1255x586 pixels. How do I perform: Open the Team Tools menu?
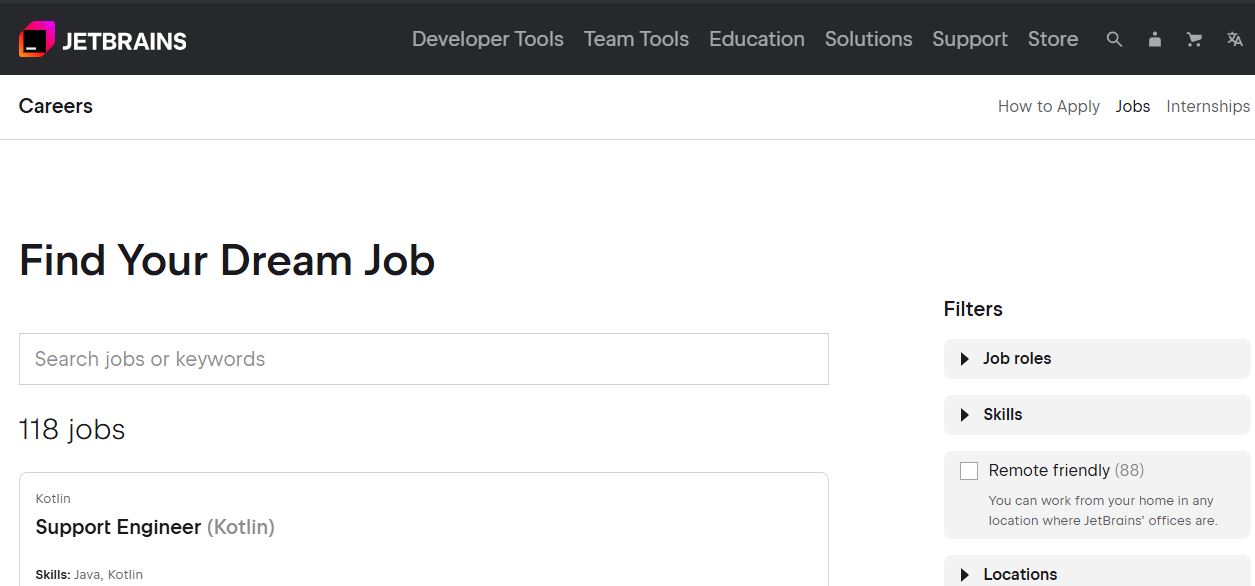636,39
